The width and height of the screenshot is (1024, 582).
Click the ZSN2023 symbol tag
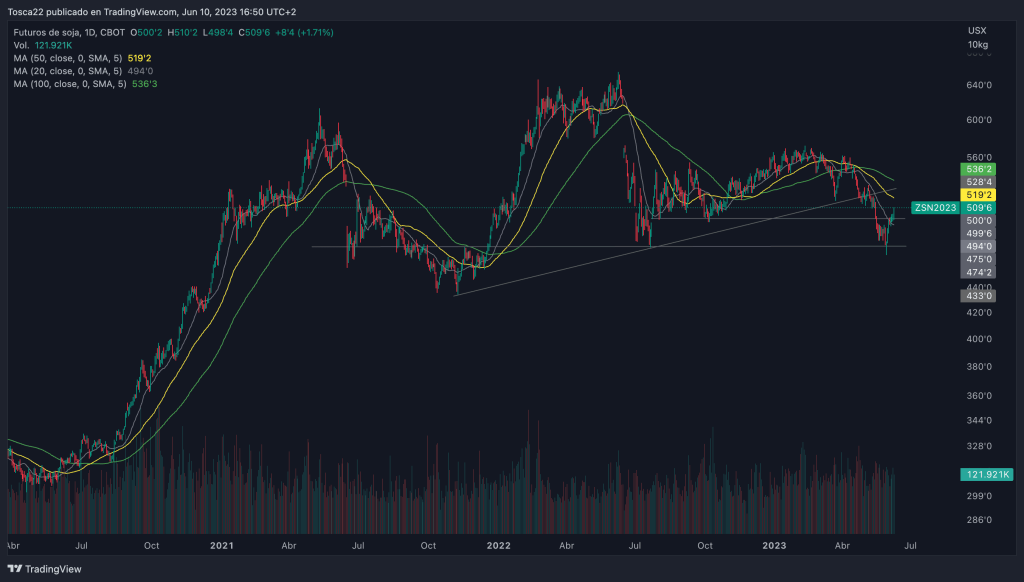935,207
